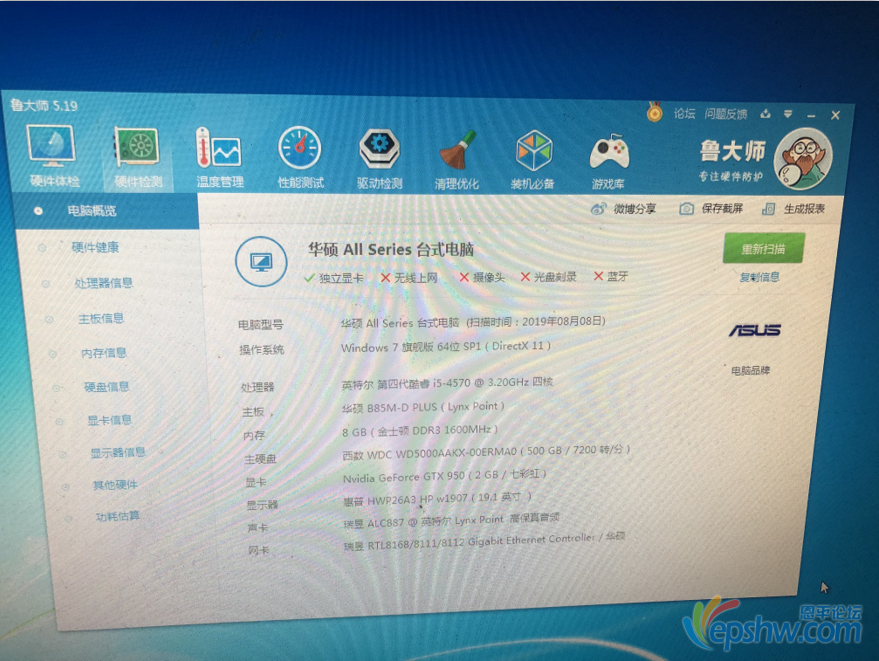Open 装机必备 essential software cube
879x661 pixels.
(533, 160)
